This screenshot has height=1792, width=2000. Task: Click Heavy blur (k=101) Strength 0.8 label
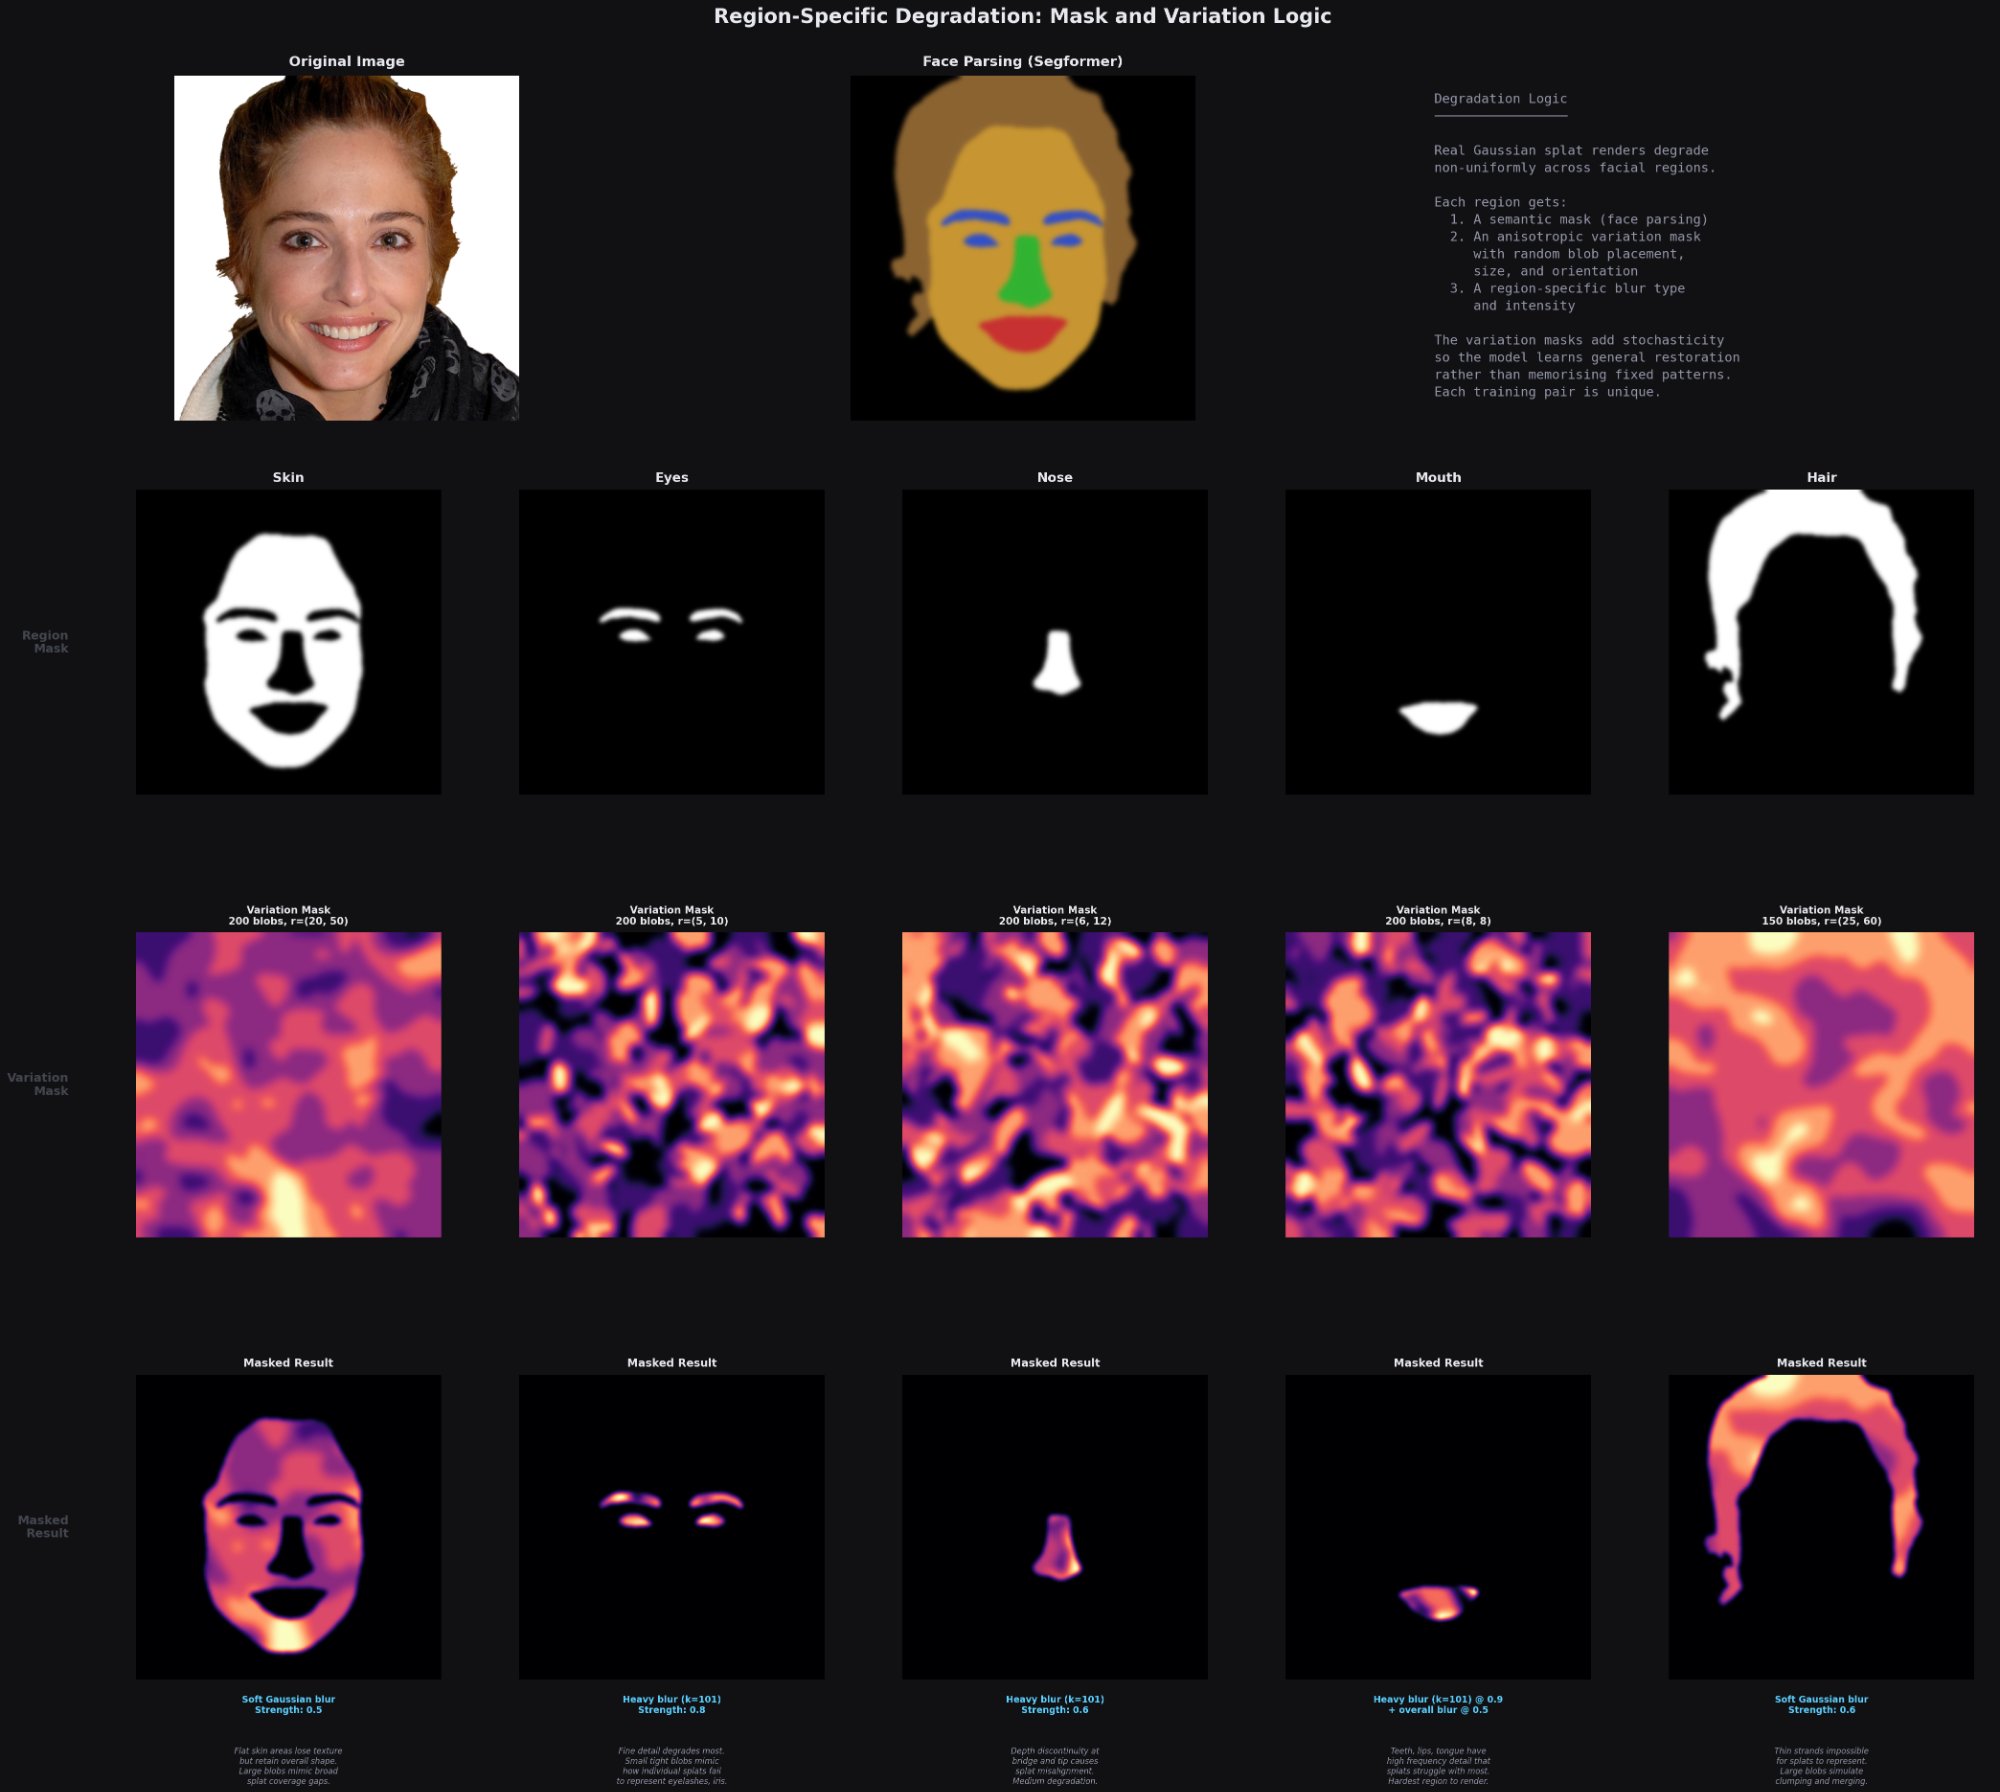coord(671,1704)
